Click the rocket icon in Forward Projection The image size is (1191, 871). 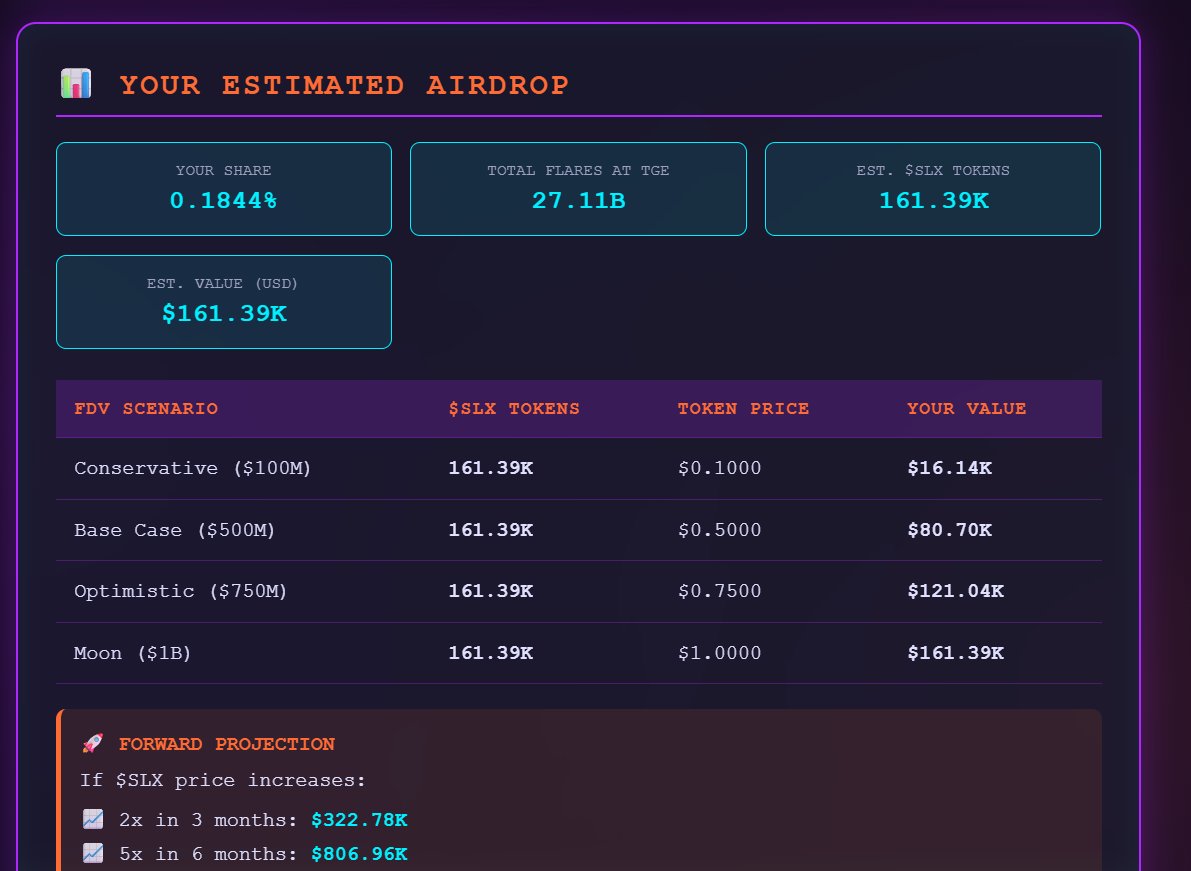point(93,743)
